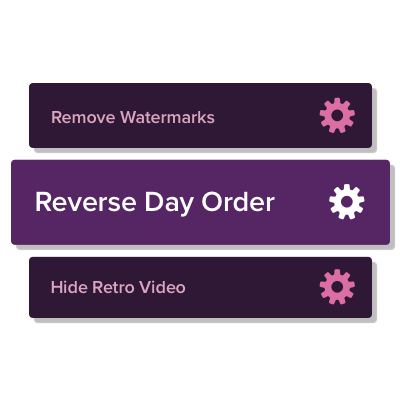Image resolution: width=400 pixels, height=400 pixels.
Task: Expand the highlighted Reverse Day Order row
Action: coord(200,202)
